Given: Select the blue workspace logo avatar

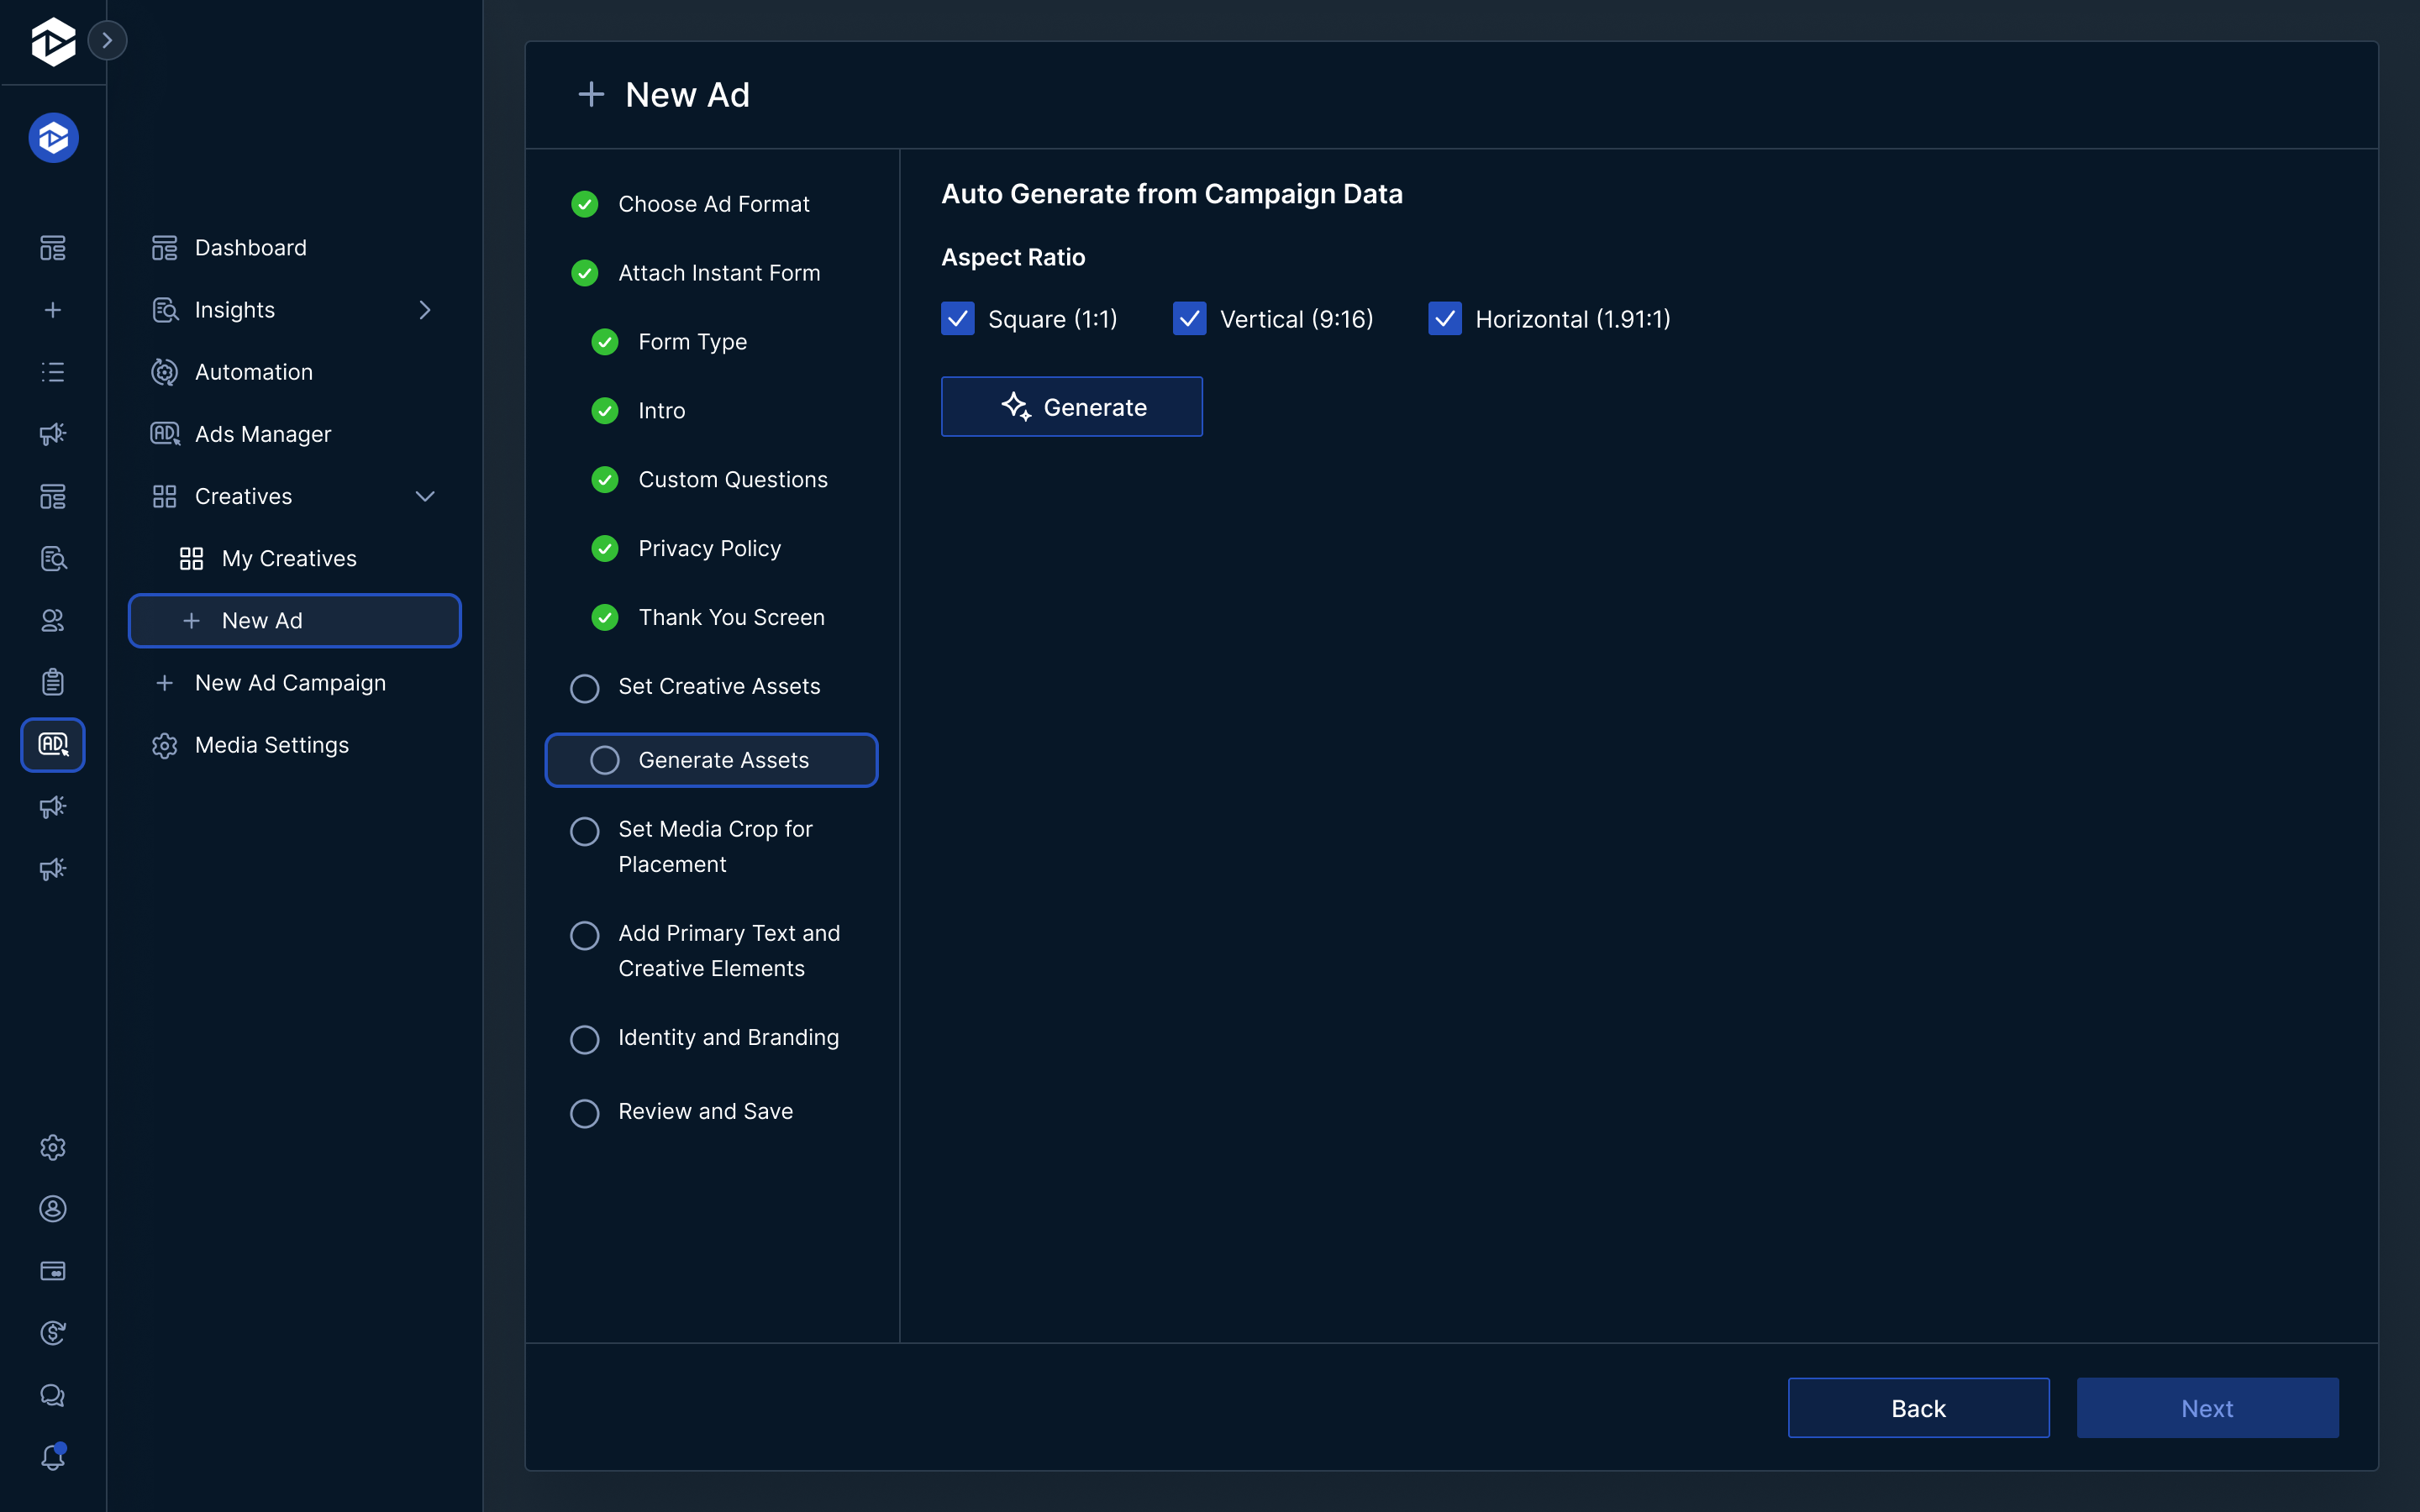Looking at the screenshot, I should coord(53,138).
